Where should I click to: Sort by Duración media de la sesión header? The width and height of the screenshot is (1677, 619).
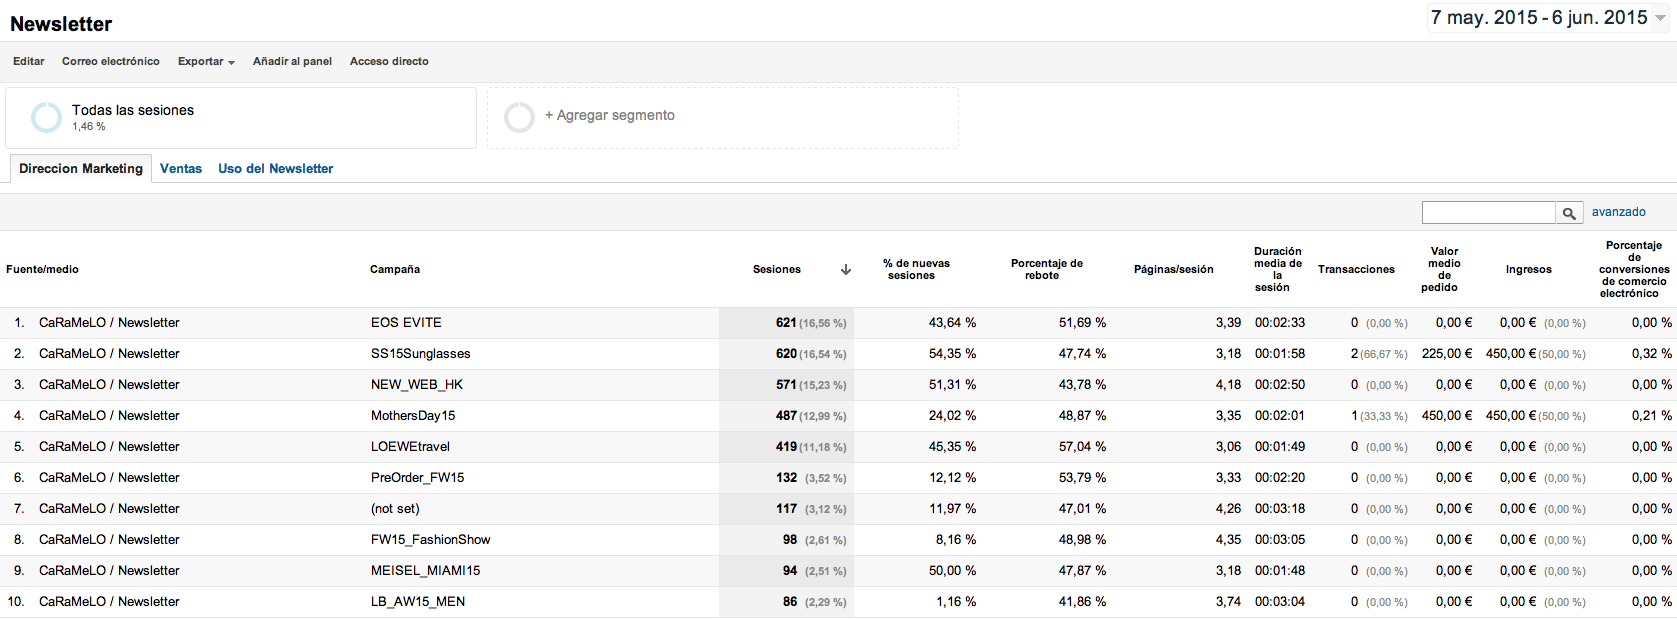(x=1278, y=270)
